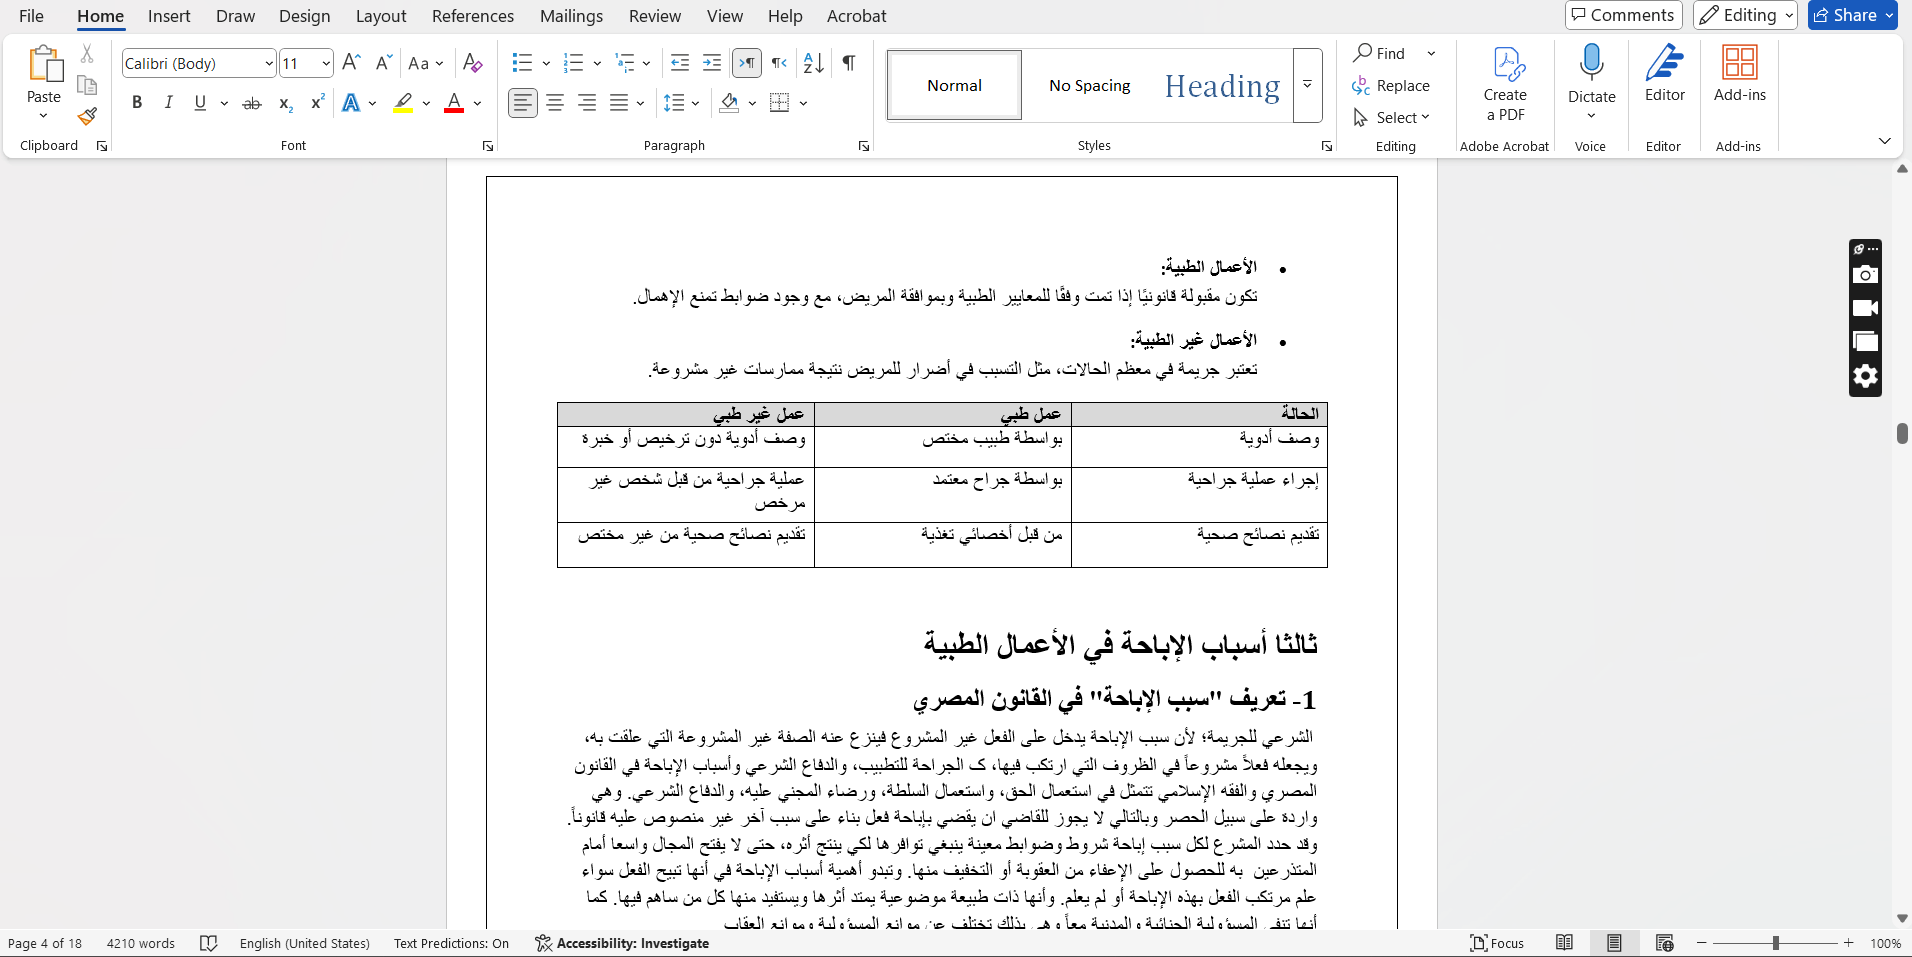Expand the numbering list options arrow

click(x=597, y=63)
